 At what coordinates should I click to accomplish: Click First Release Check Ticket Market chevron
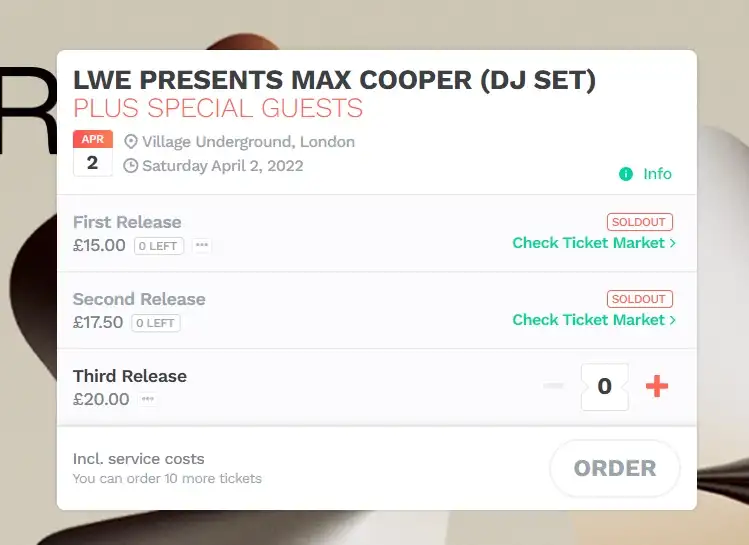672,243
